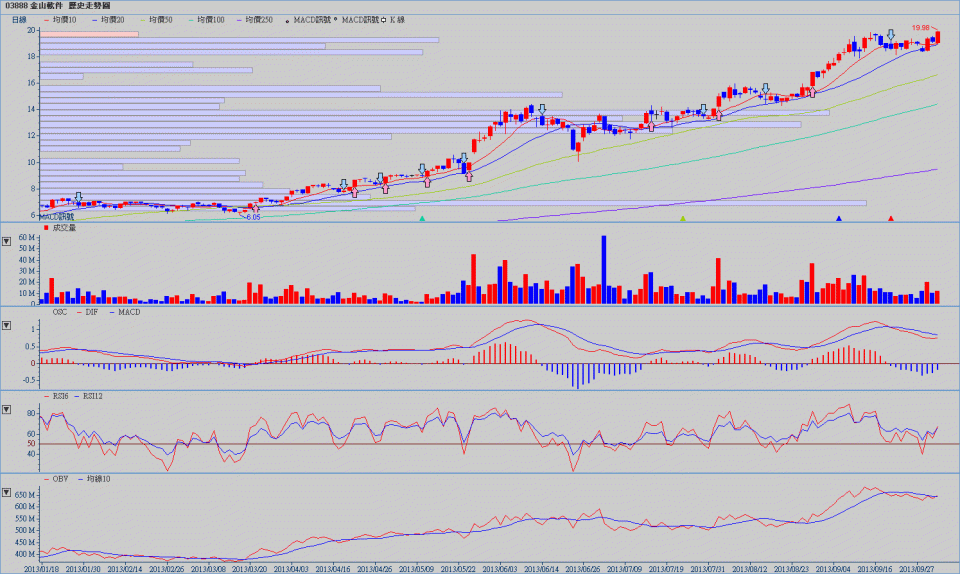This screenshot has height=574, width=960.
Task: Click the pink buy arrow near the 6.05 low
Action: click(254, 208)
